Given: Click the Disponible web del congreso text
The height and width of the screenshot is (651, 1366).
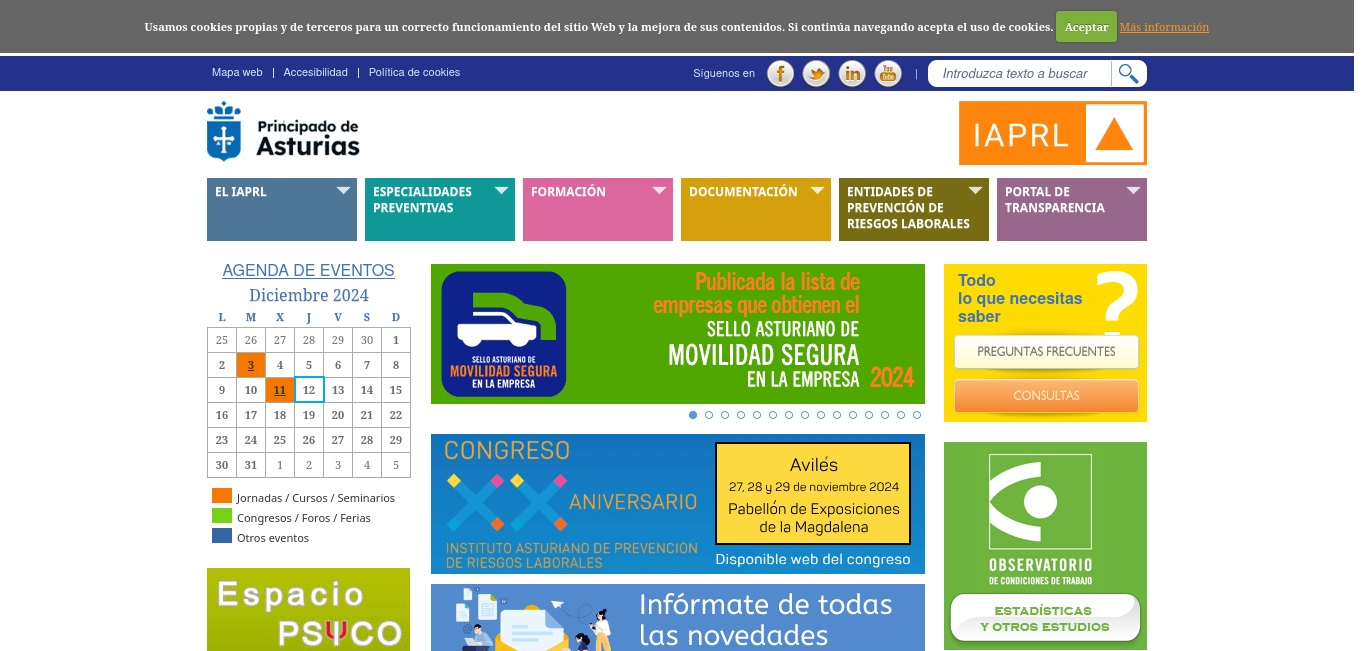Looking at the screenshot, I should 813,559.
